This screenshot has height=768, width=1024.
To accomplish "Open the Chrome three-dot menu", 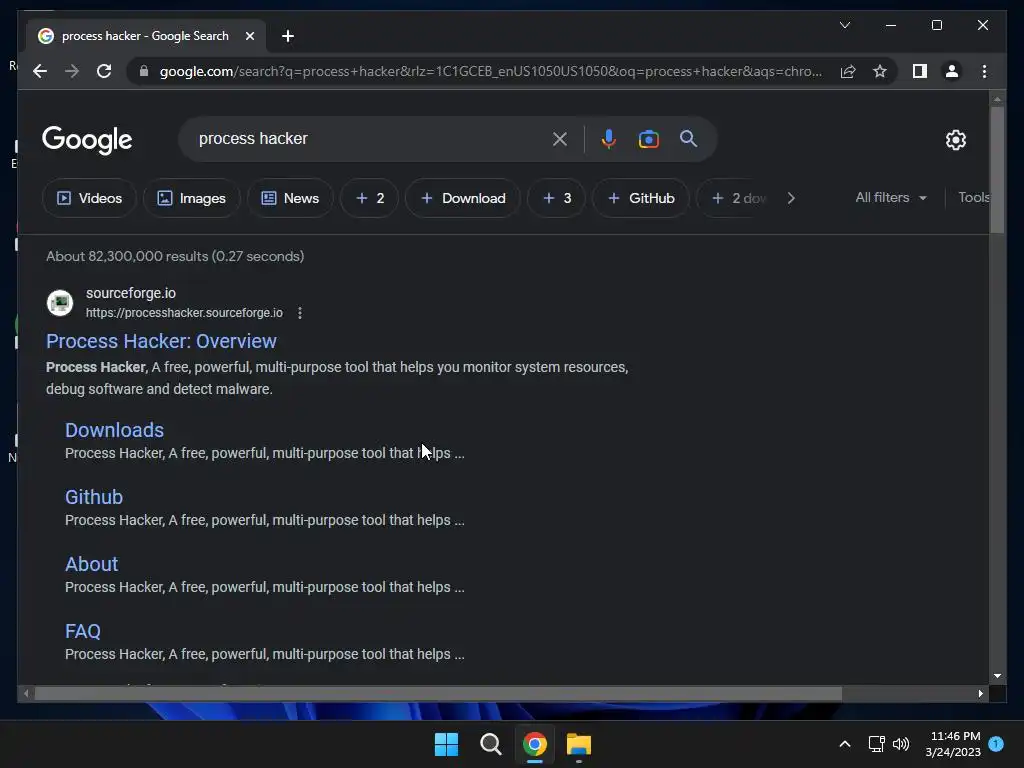I will 984,71.
